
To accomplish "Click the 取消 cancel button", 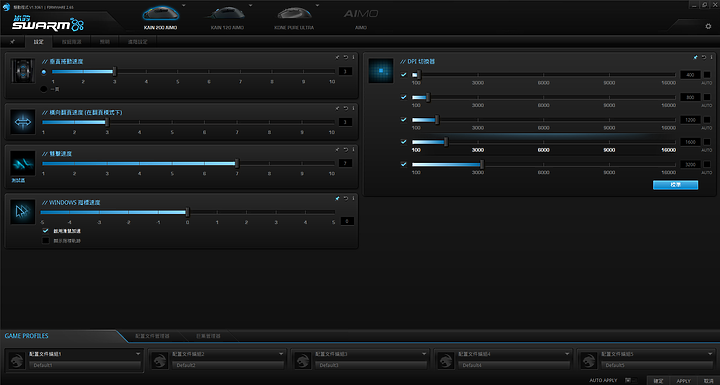I will [709, 380].
